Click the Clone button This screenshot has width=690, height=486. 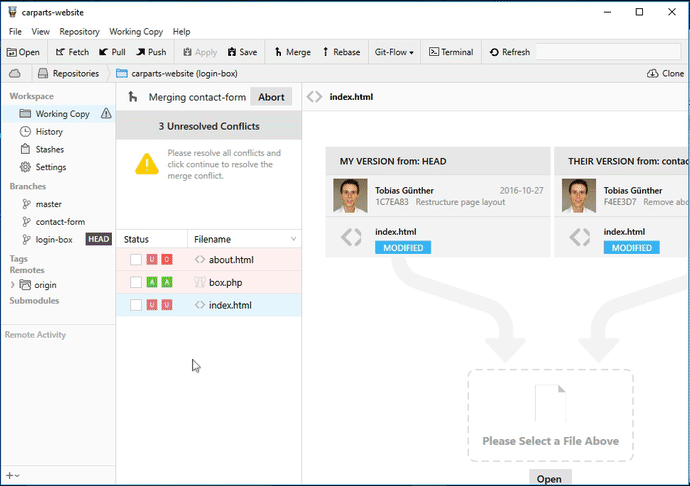tap(665, 73)
